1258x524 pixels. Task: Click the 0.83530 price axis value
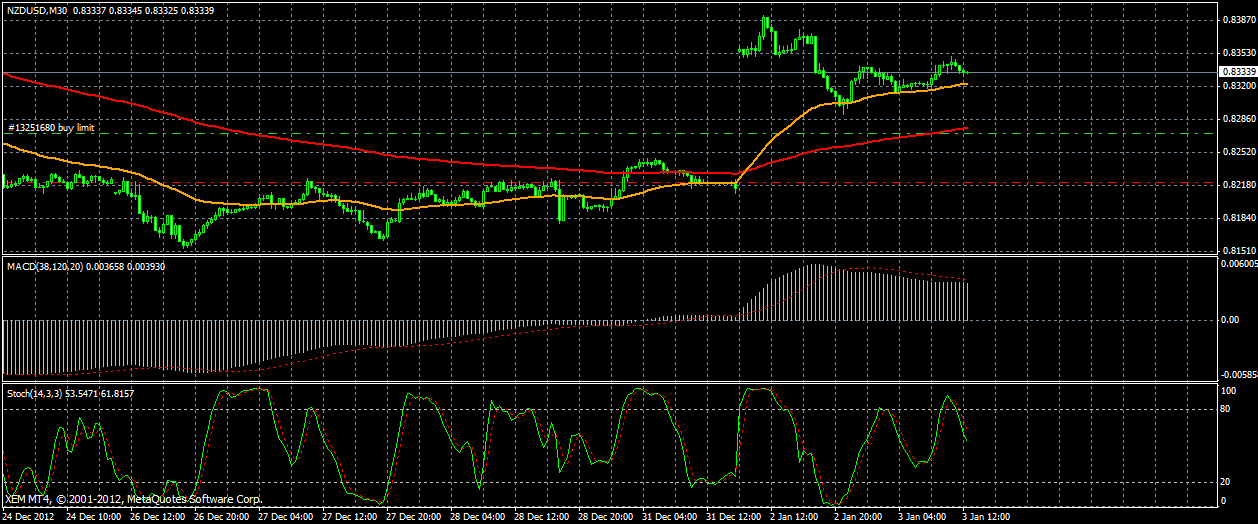(x=1238, y=53)
